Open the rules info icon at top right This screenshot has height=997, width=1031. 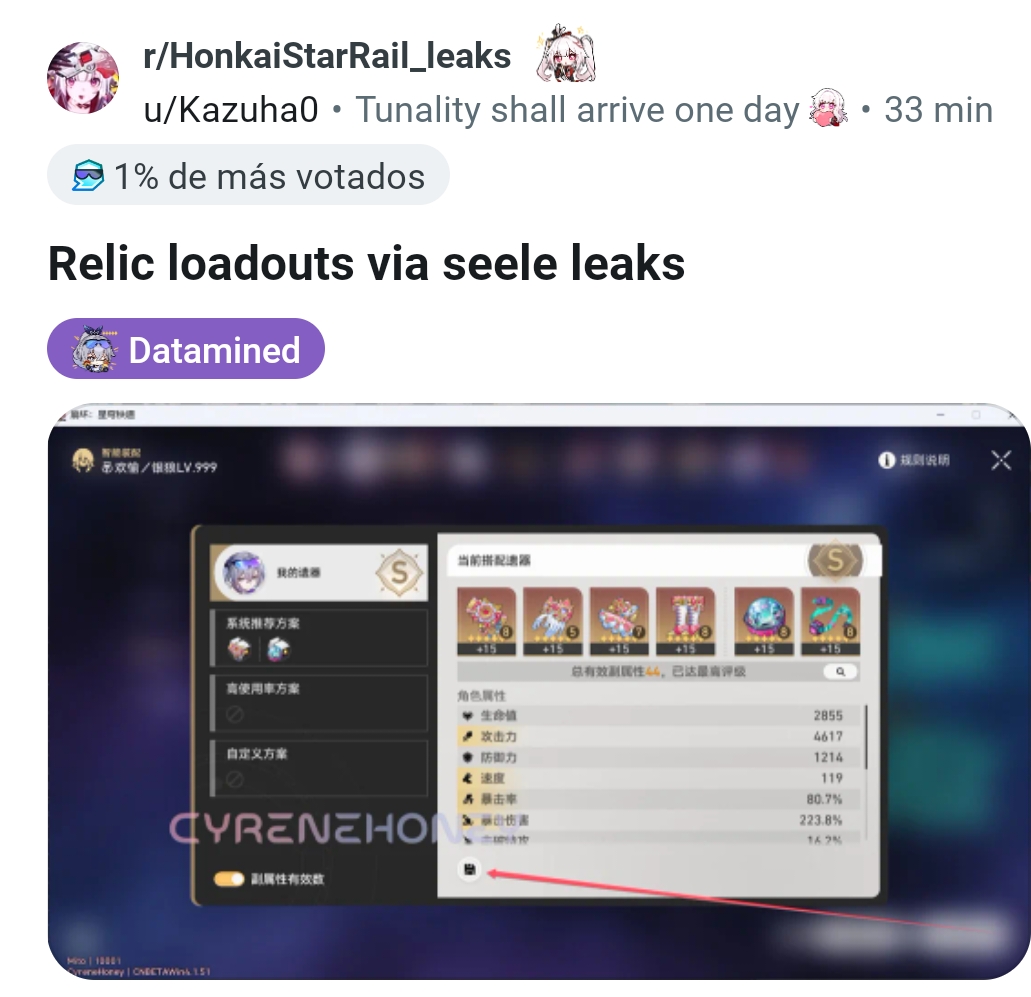point(886,460)
